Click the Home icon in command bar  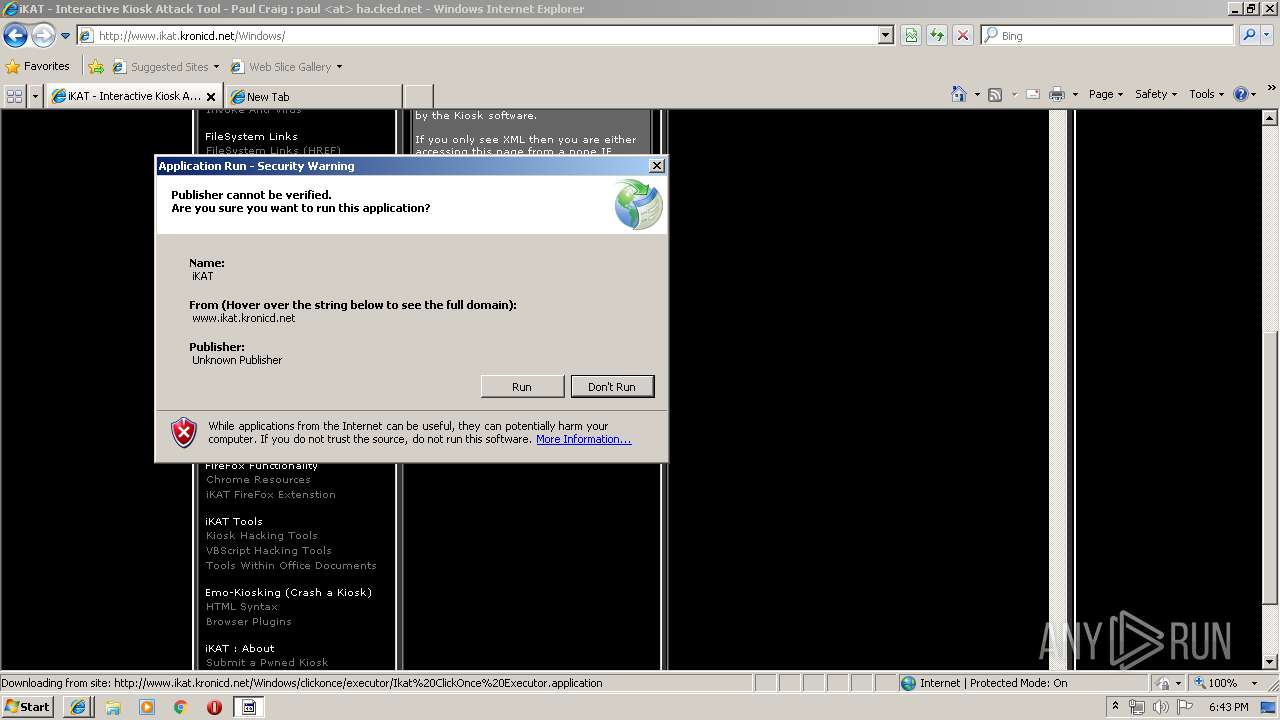(958, 94)
